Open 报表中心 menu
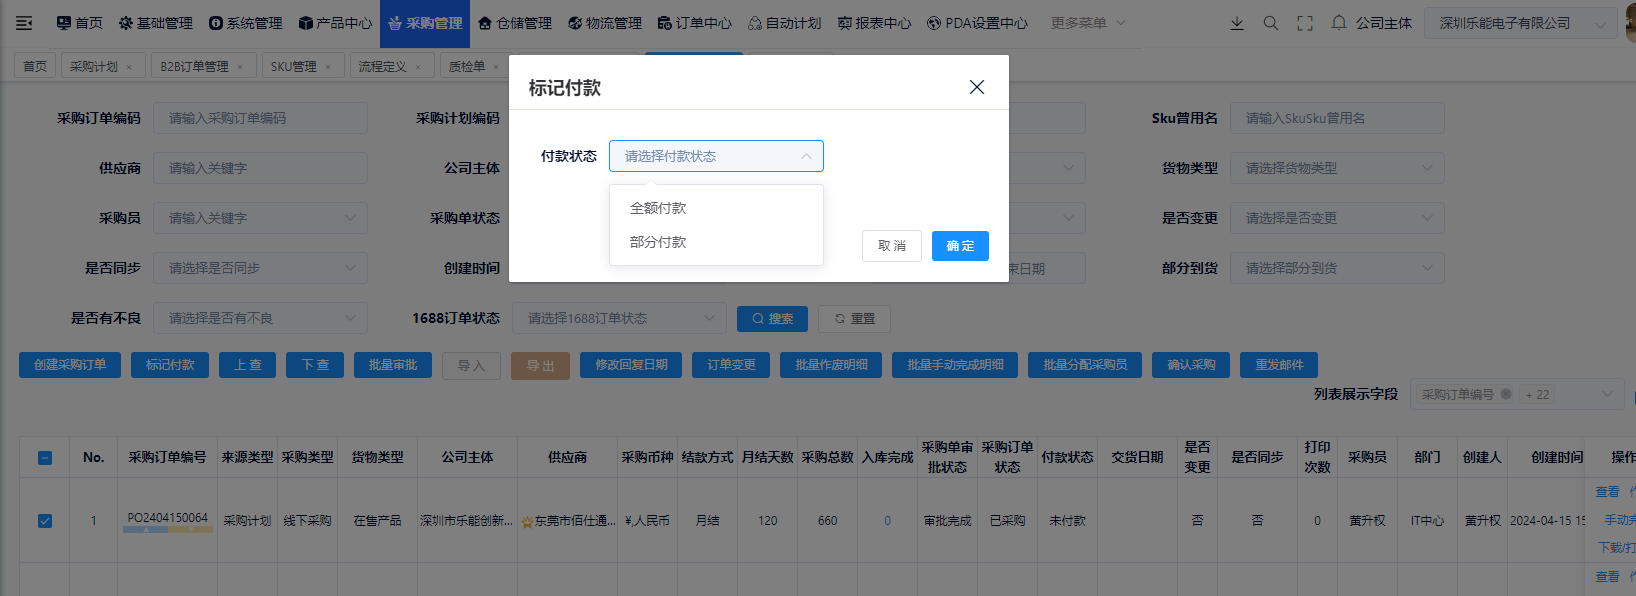The image size is (1636, 596). 875,23
